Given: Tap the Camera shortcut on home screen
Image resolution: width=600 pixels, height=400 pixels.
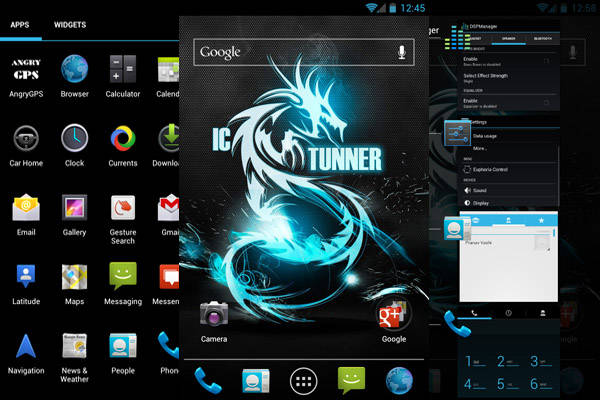Looking at the screenshot, I should click(x=214, y=322).
